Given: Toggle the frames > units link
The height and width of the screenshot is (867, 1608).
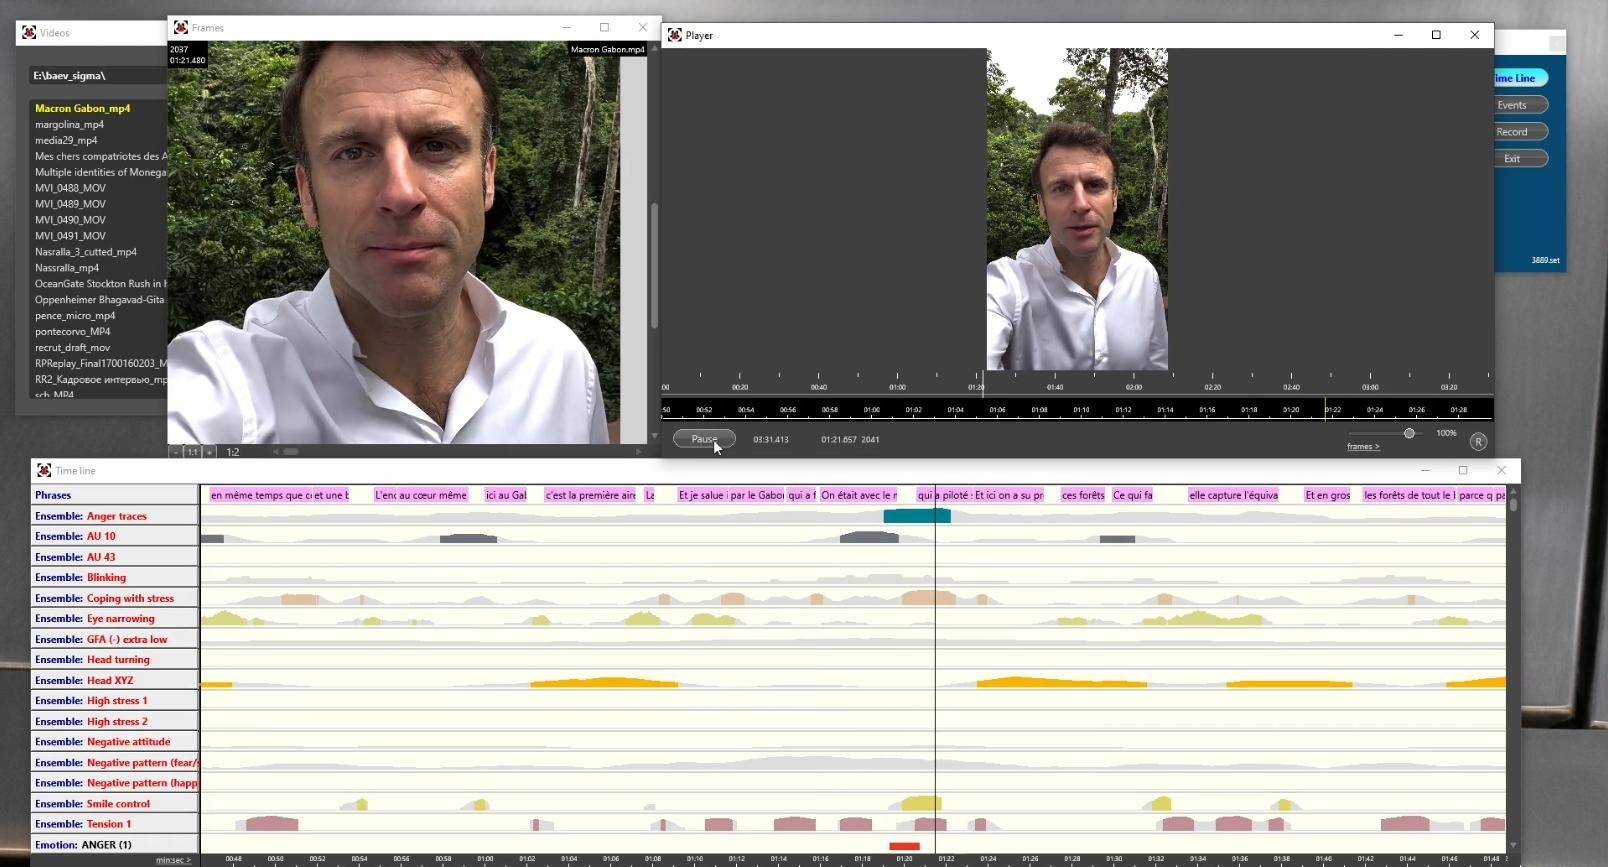Looking at the screenshot, I should tap(1362, 446).
